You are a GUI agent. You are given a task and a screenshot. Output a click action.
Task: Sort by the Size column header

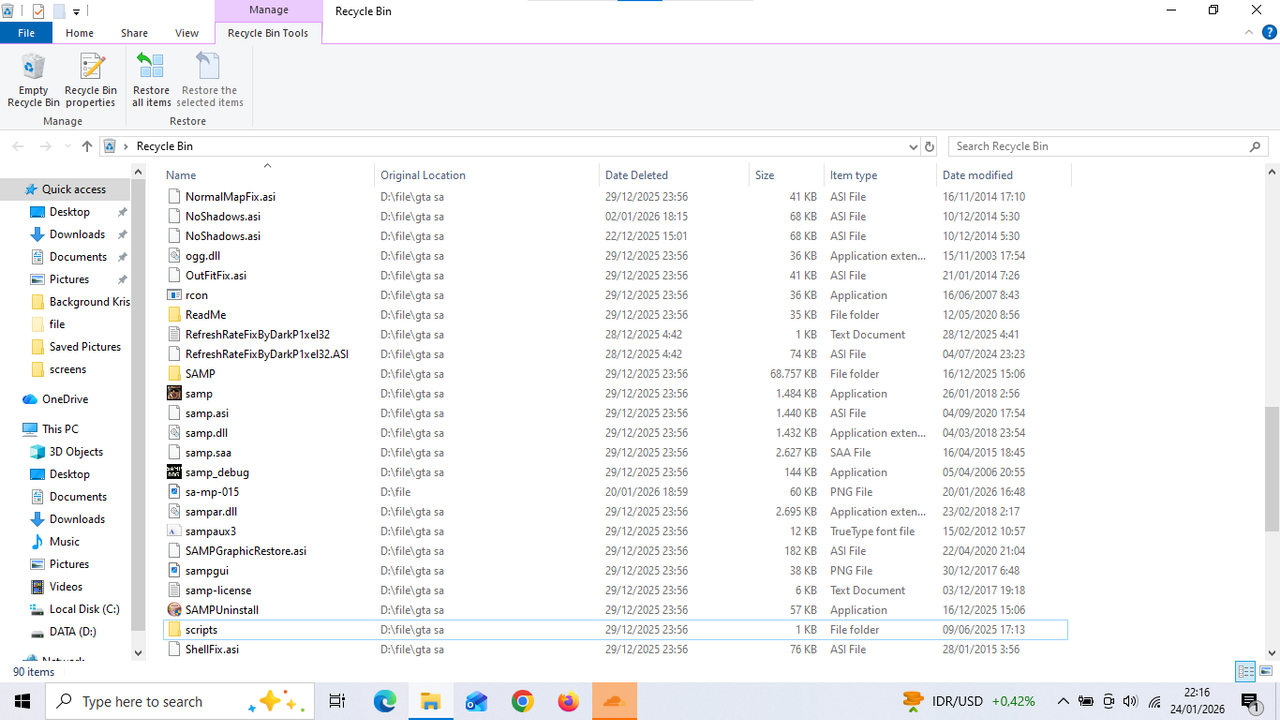pos(787,175)
